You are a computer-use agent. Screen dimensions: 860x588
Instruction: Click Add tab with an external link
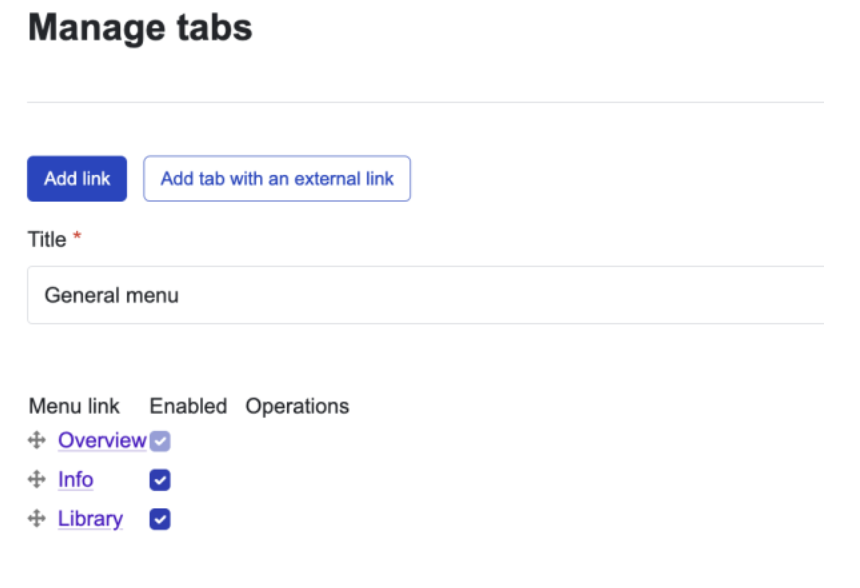(277, 179)
